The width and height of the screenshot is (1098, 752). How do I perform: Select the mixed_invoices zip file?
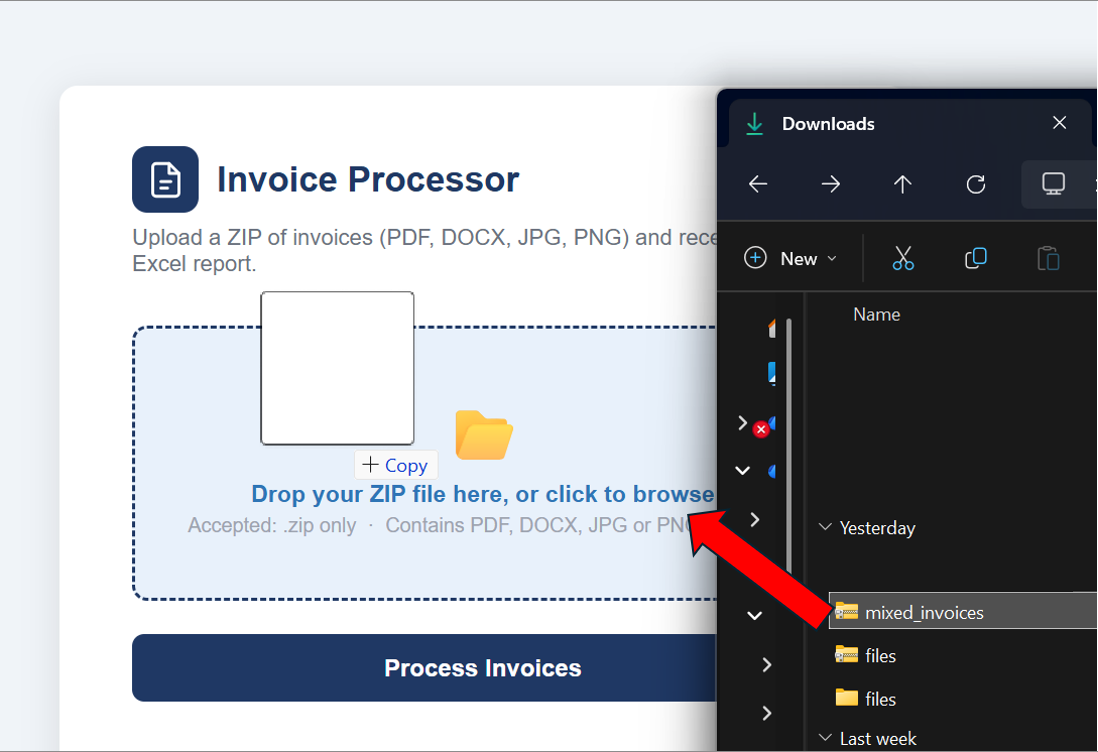point(963,612)
